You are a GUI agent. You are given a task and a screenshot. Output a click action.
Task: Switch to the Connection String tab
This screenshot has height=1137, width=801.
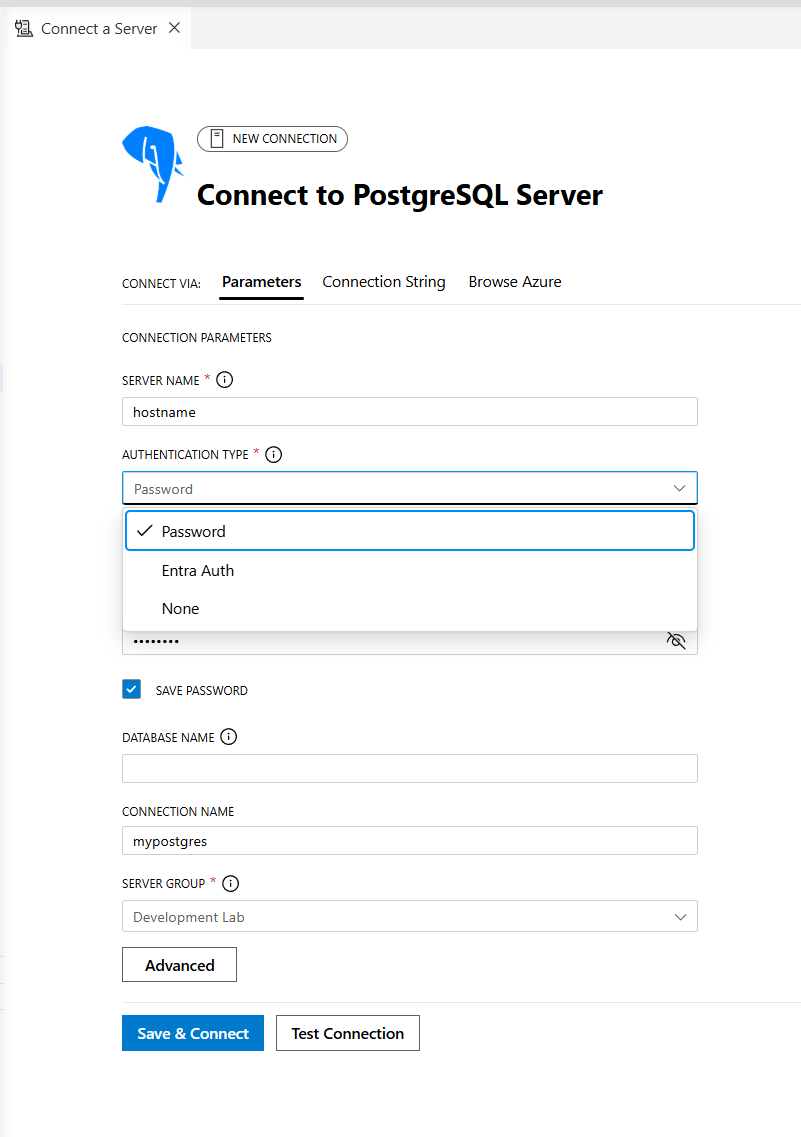pyautogui.click(x=384, y=282)
